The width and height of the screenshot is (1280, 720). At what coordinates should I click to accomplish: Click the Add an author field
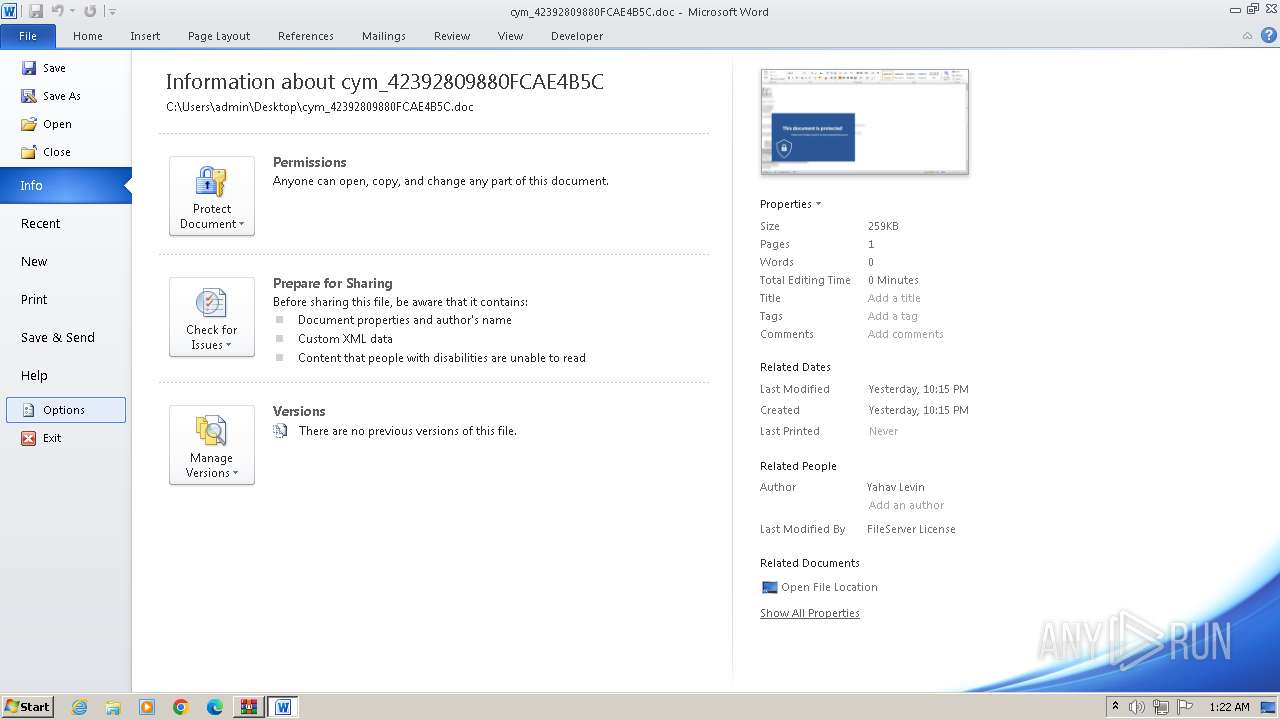[906, 505]
